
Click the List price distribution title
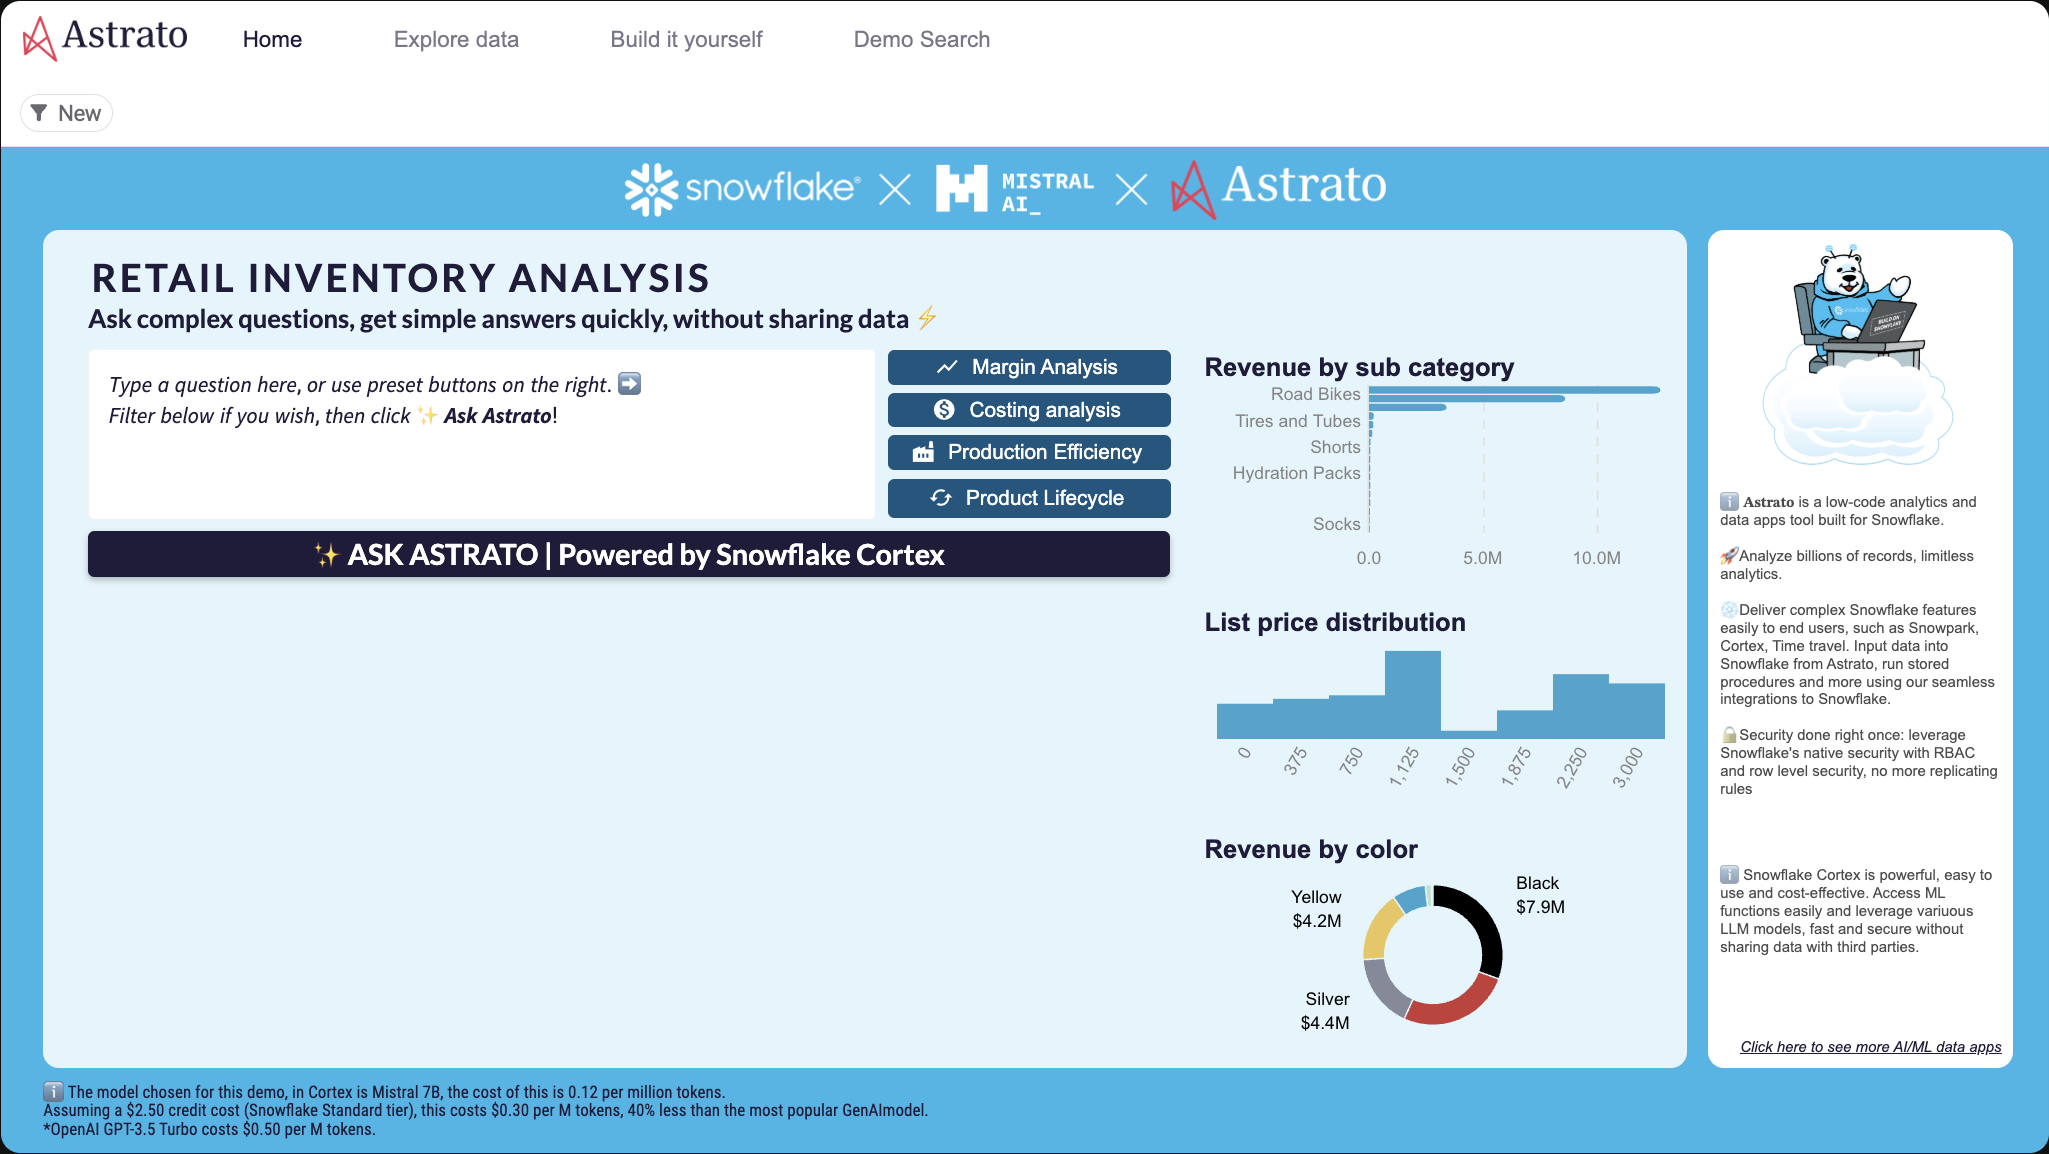1335,622
